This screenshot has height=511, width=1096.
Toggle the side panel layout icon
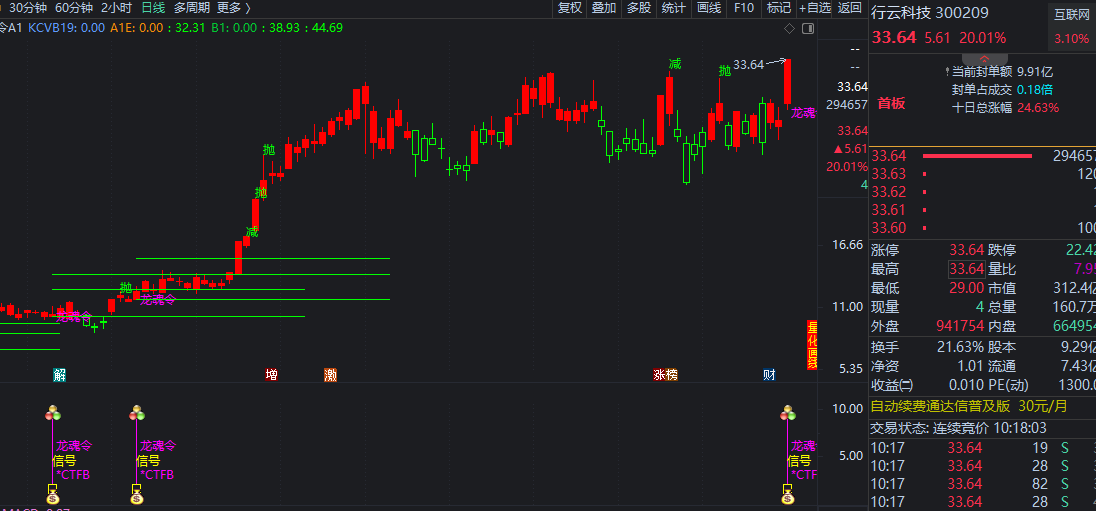[808, 28]
